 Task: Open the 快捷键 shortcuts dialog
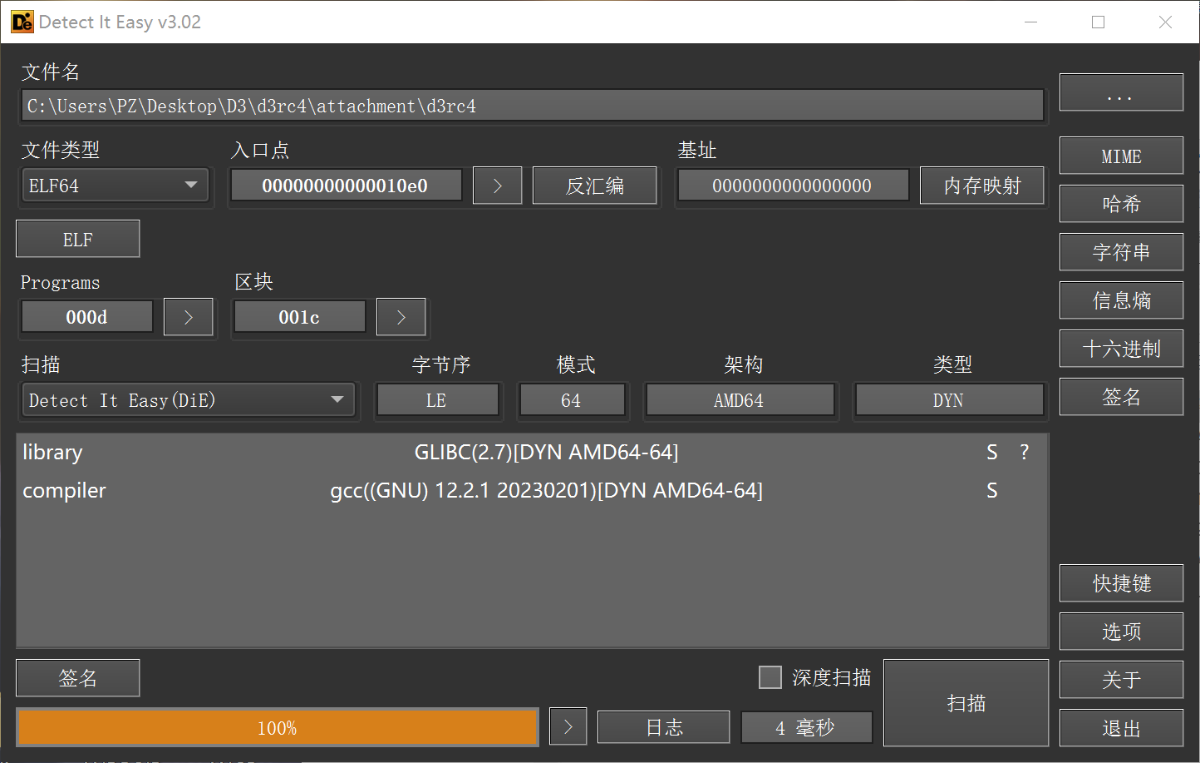tap(1121, 583)
